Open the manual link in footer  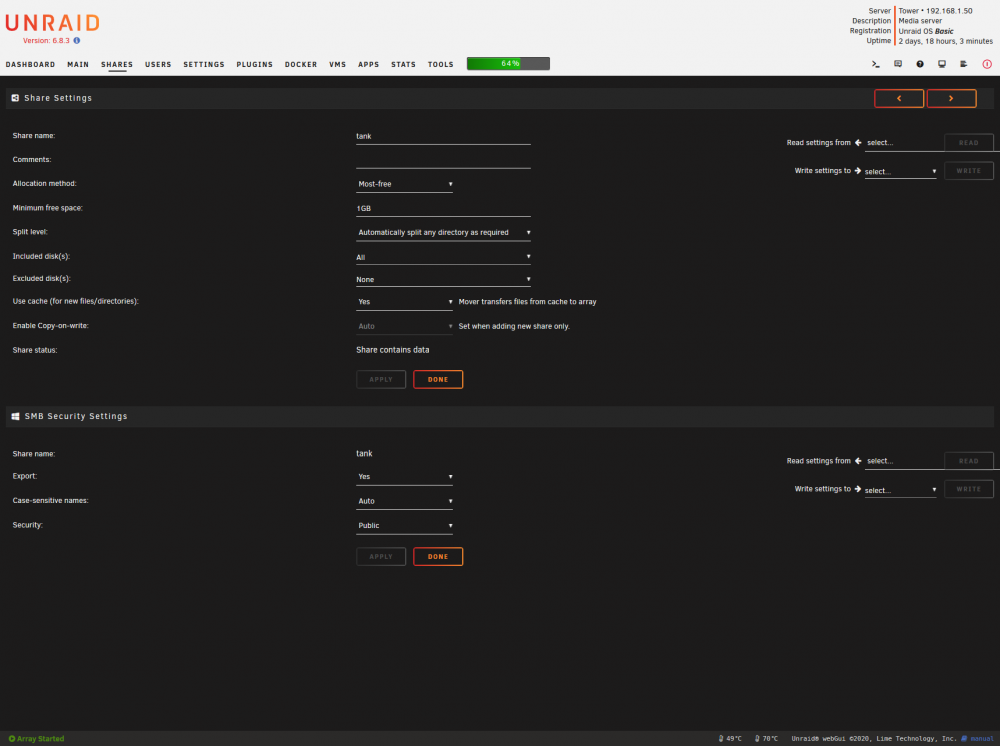click(978, 738)
